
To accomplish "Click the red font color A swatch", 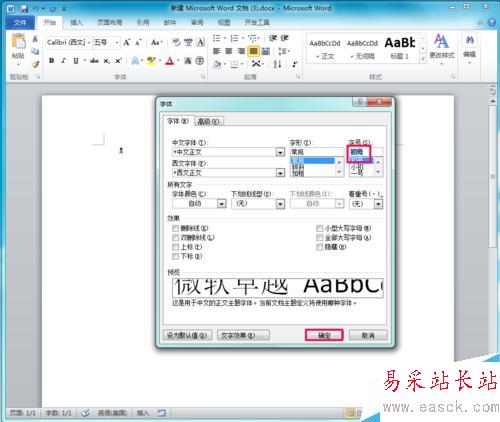I will [170, 61].
